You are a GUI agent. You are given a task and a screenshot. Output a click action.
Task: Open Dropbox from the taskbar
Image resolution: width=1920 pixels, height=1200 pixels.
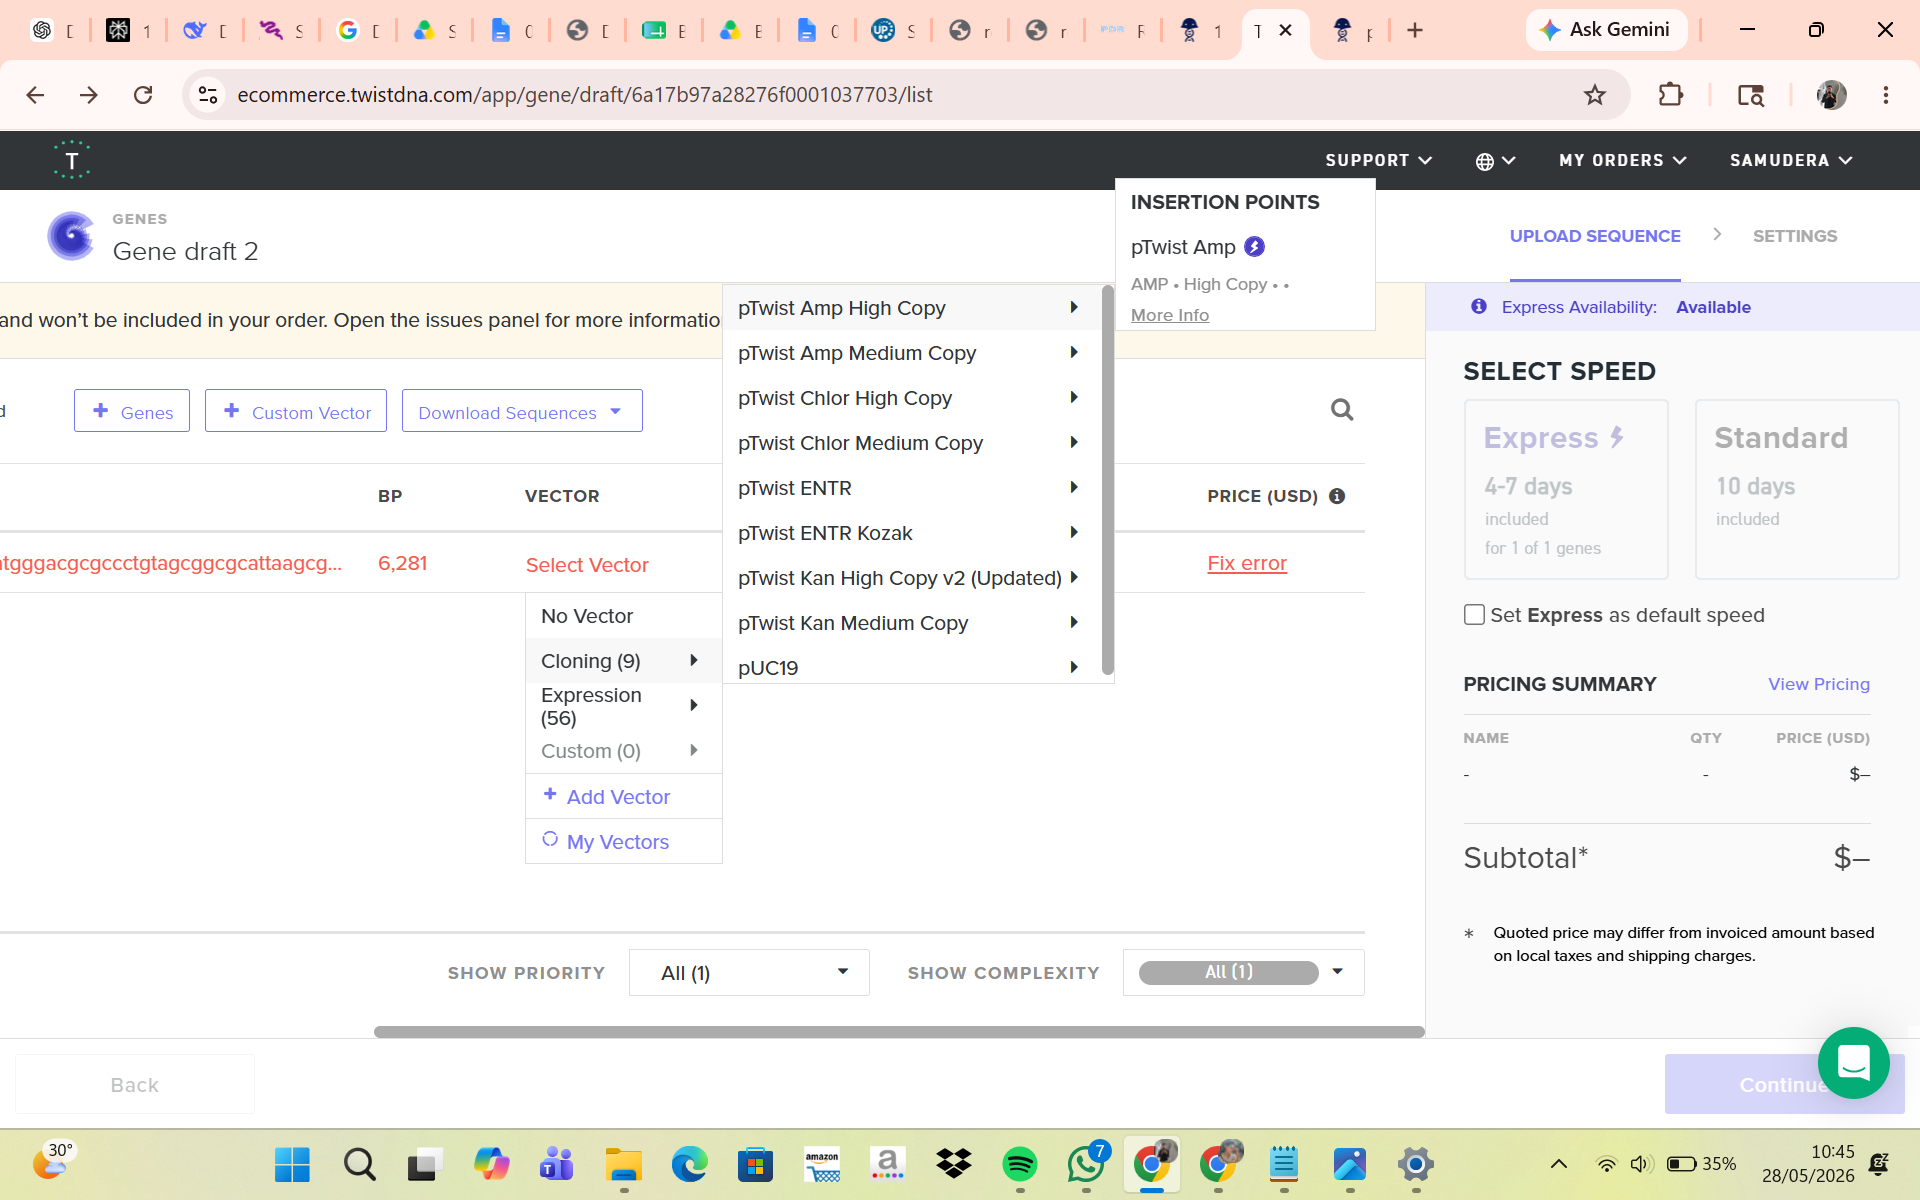click(x=953, y=1164)
